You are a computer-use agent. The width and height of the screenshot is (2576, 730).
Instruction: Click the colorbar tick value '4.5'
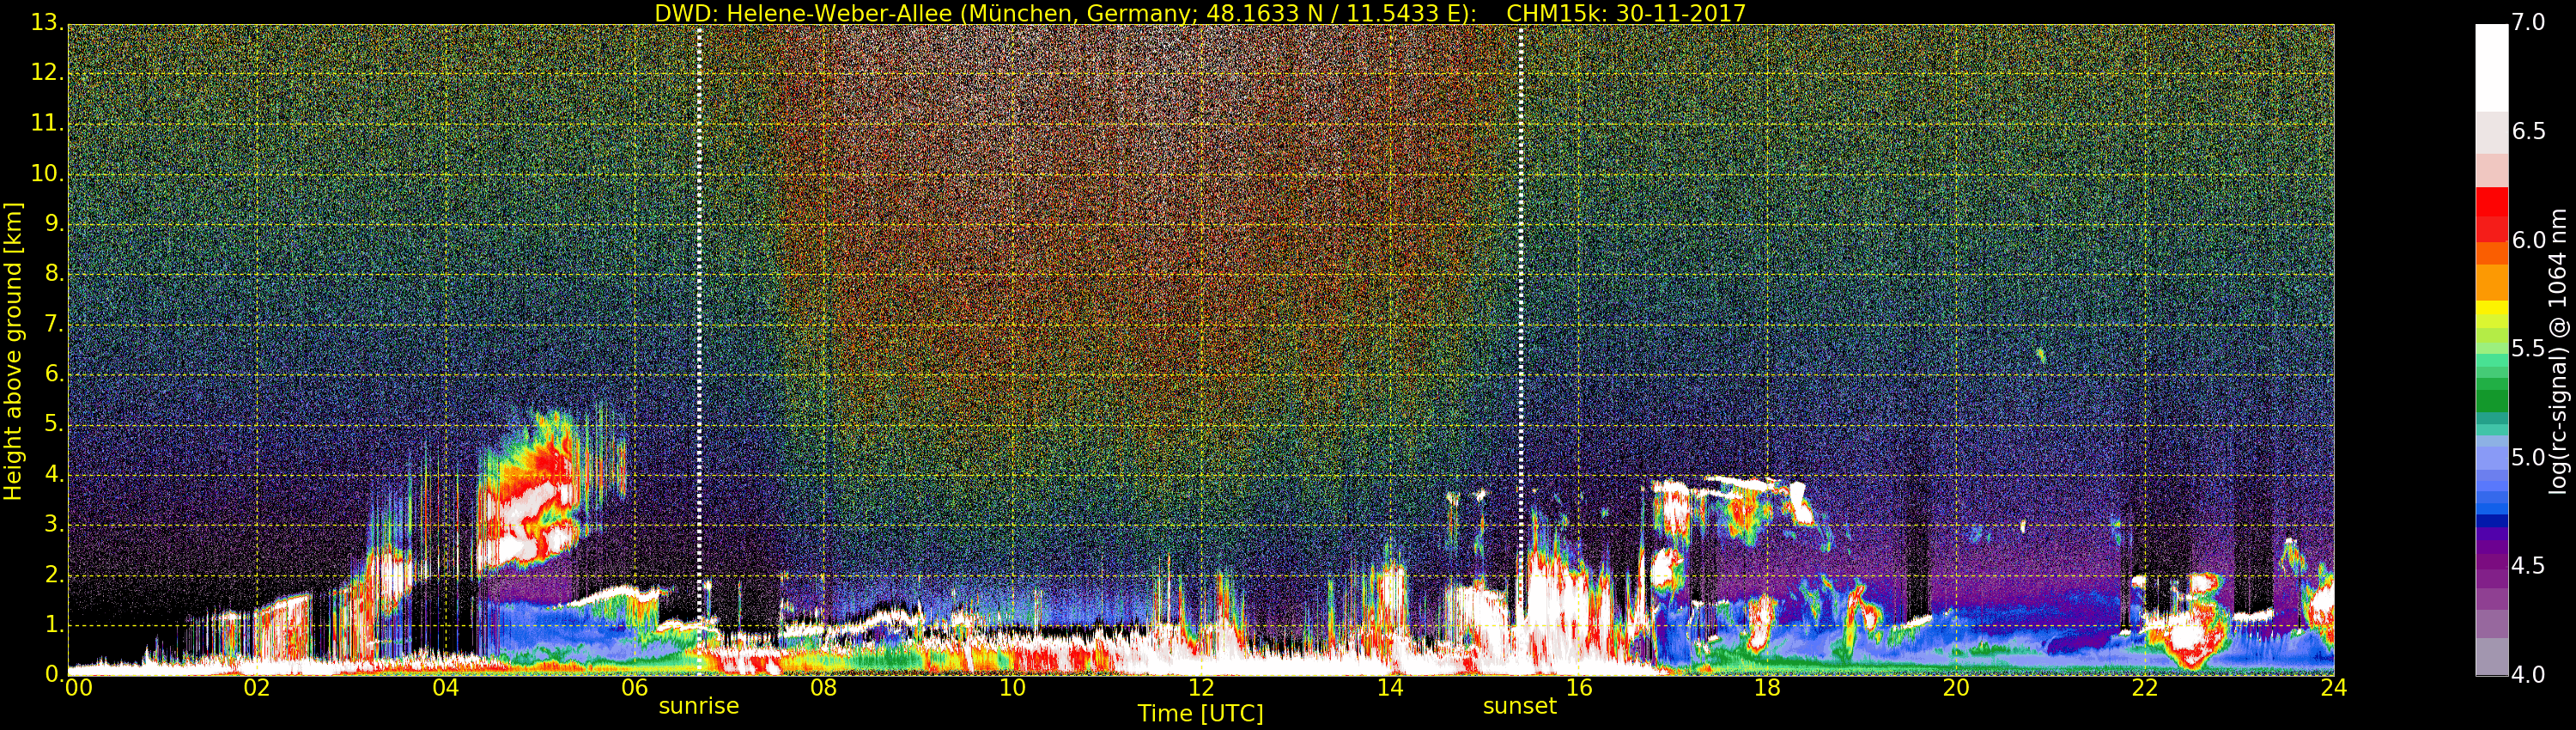2529,566
